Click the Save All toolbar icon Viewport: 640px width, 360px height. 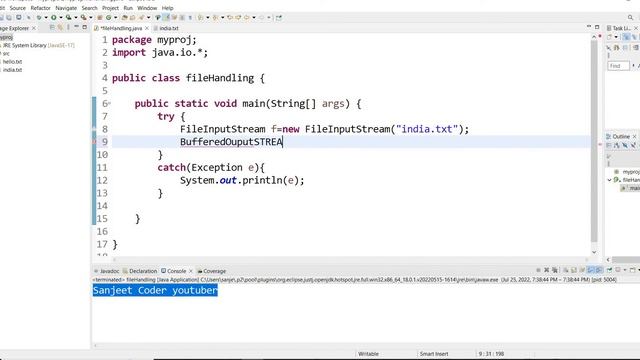9,18
